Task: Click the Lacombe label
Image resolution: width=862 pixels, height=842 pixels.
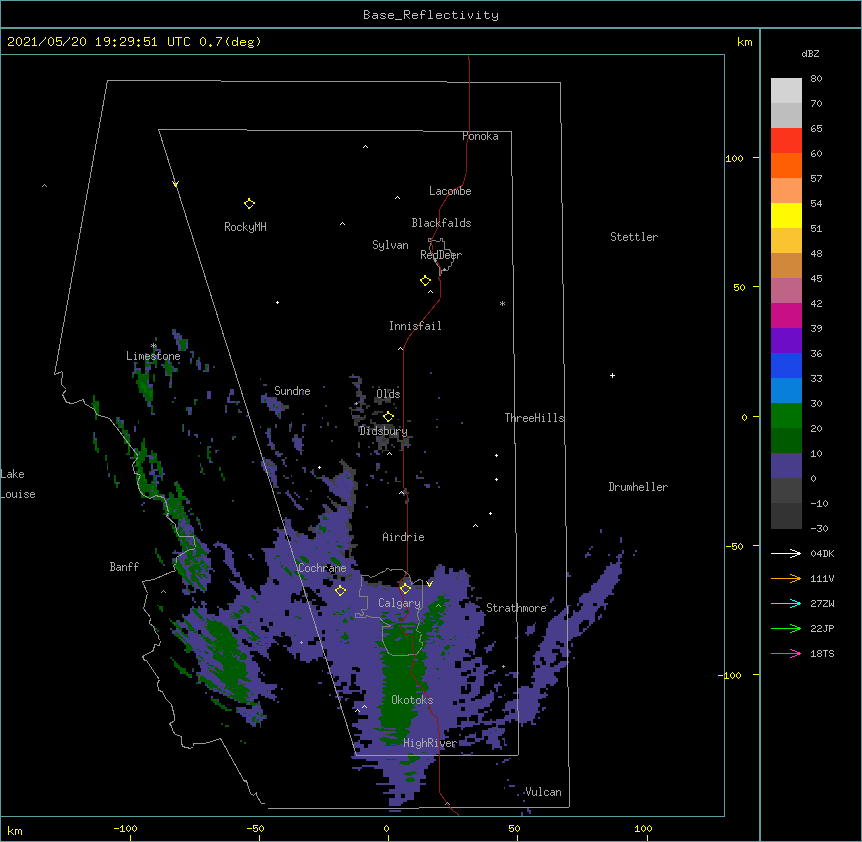Action: click(450, 191)
